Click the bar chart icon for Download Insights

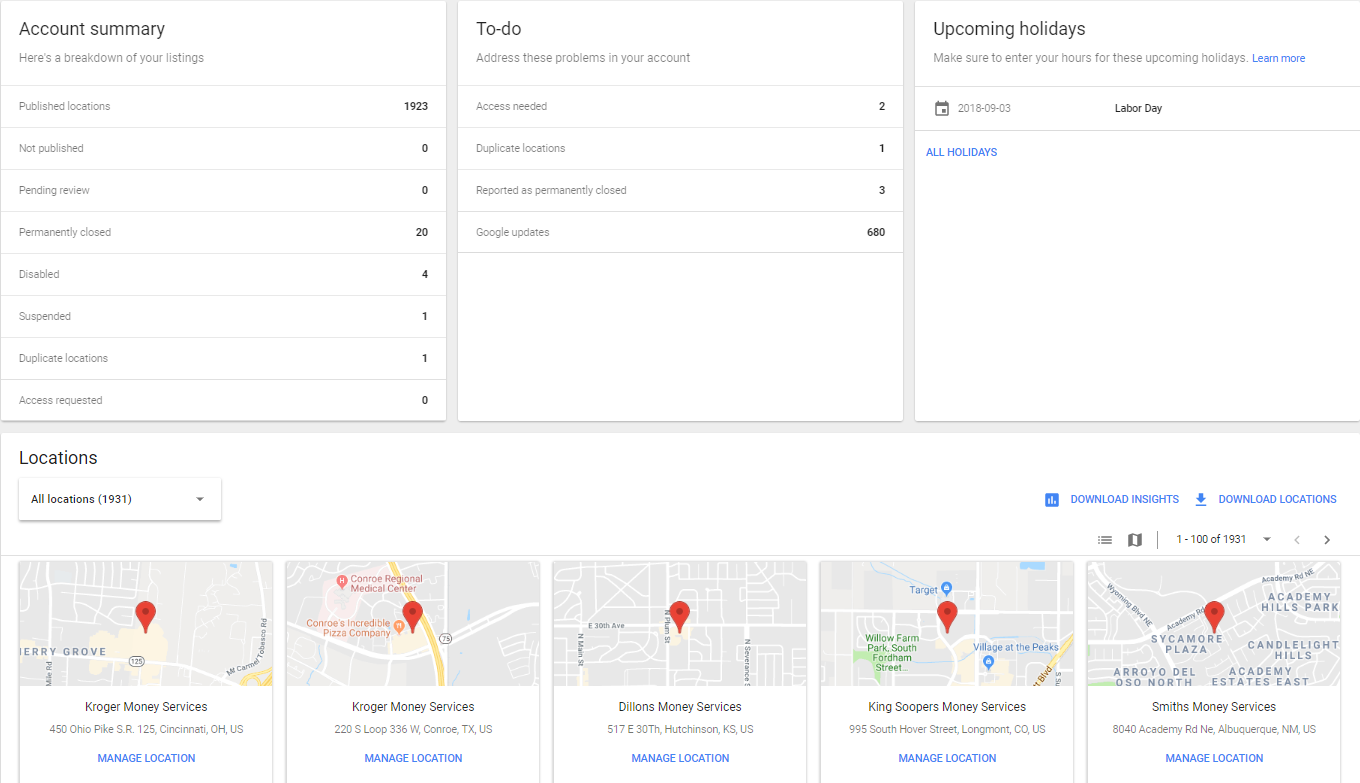[1051, 500]
